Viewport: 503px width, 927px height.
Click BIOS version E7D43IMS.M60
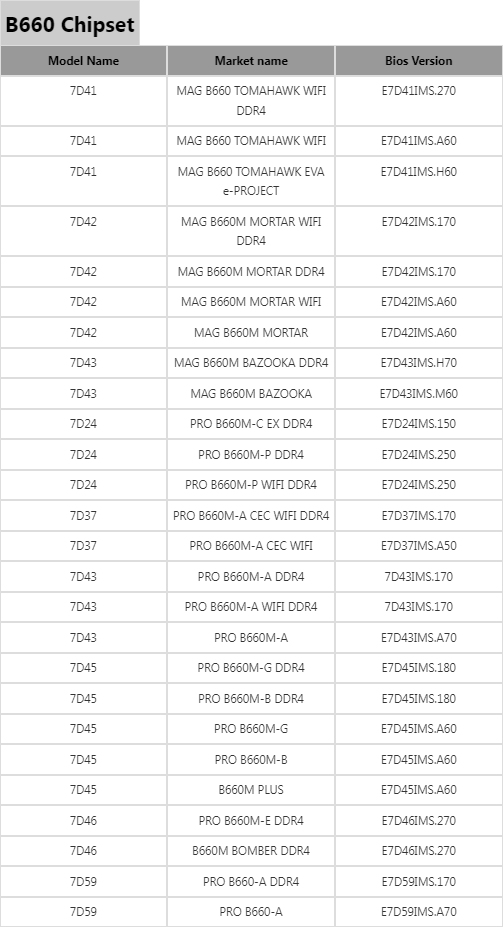(418, 394)
